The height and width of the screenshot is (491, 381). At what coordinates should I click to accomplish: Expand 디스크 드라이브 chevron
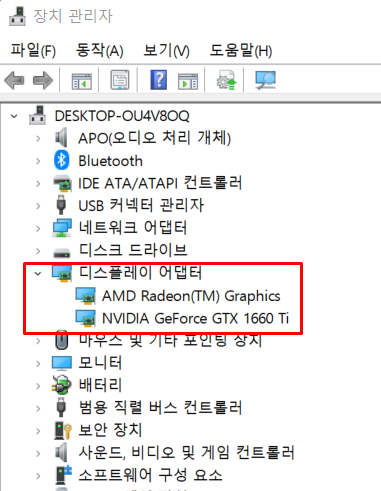coord(38,251)
